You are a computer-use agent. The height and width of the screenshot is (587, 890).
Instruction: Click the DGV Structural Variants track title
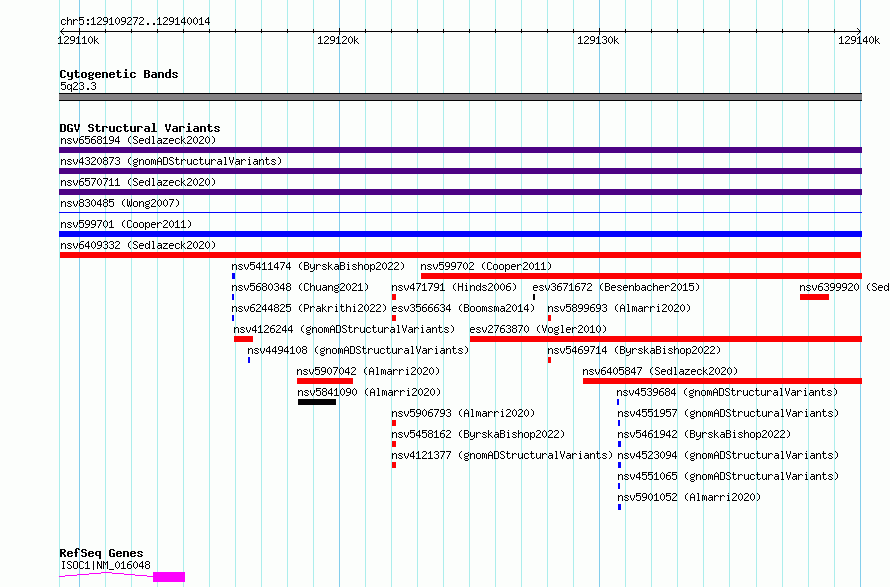click(140, 128)
